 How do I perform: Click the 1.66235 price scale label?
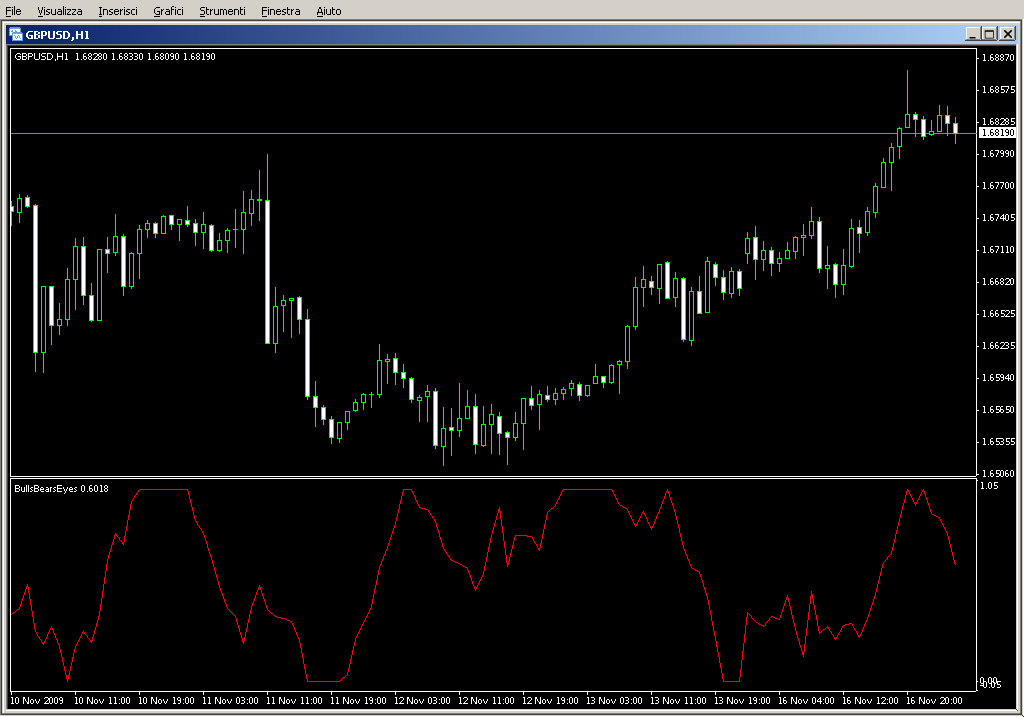coord(999,345)
